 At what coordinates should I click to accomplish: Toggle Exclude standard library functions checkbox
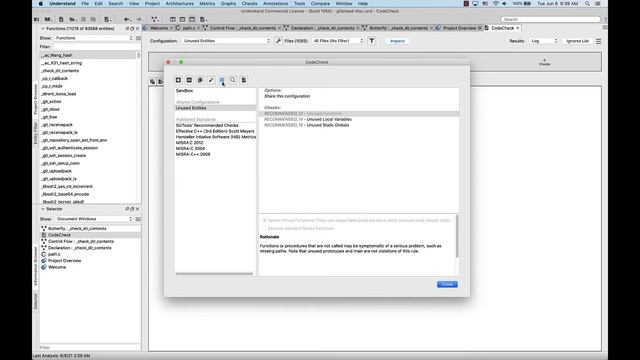click(x=265, y=229)
